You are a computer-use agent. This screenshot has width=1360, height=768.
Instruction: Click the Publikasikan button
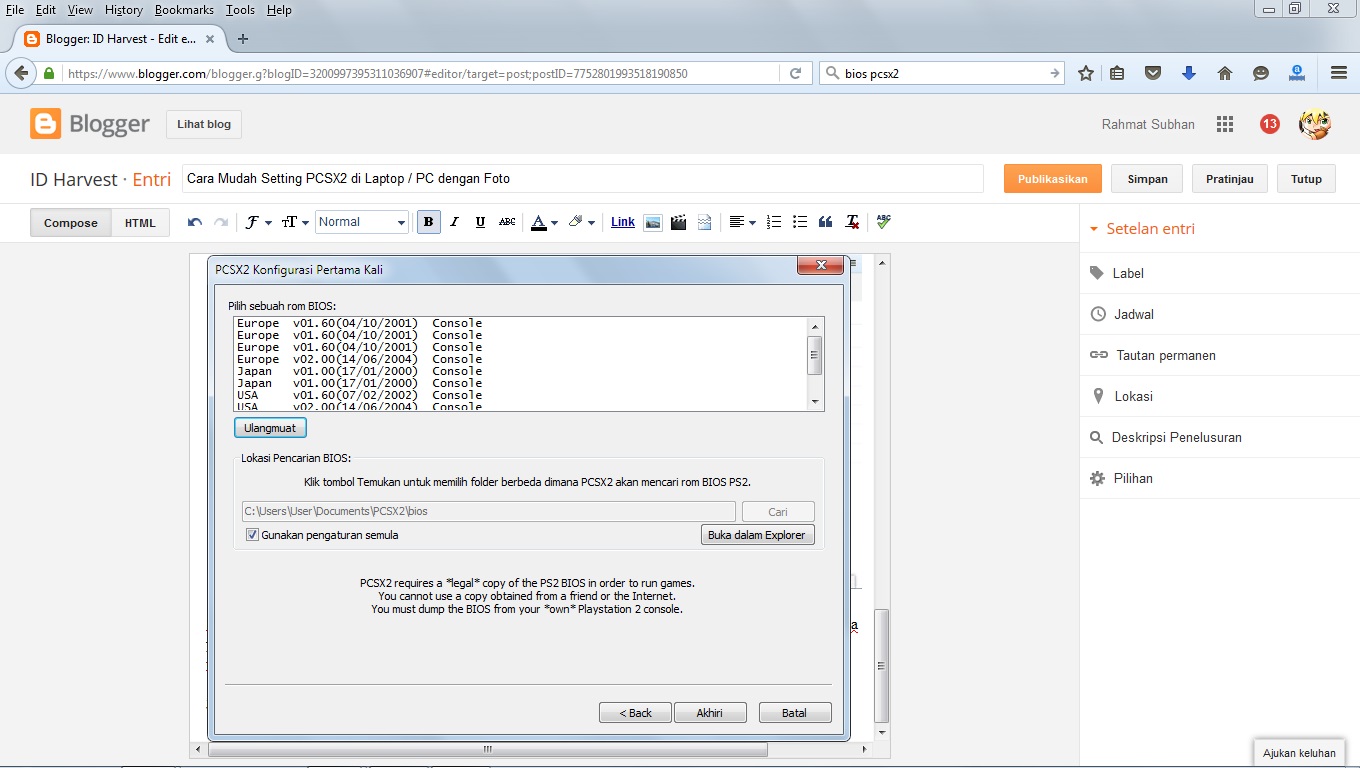point(1053,179)
